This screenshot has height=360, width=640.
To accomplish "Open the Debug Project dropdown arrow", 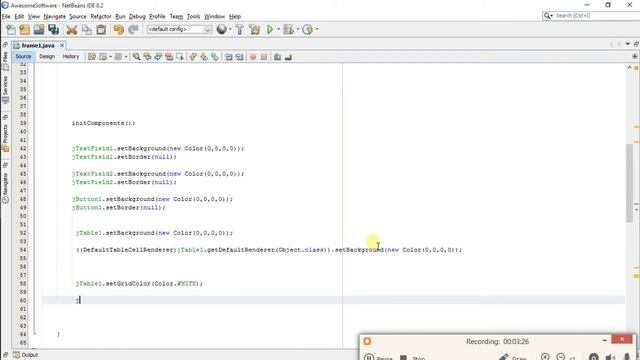I will click(298, 29).
